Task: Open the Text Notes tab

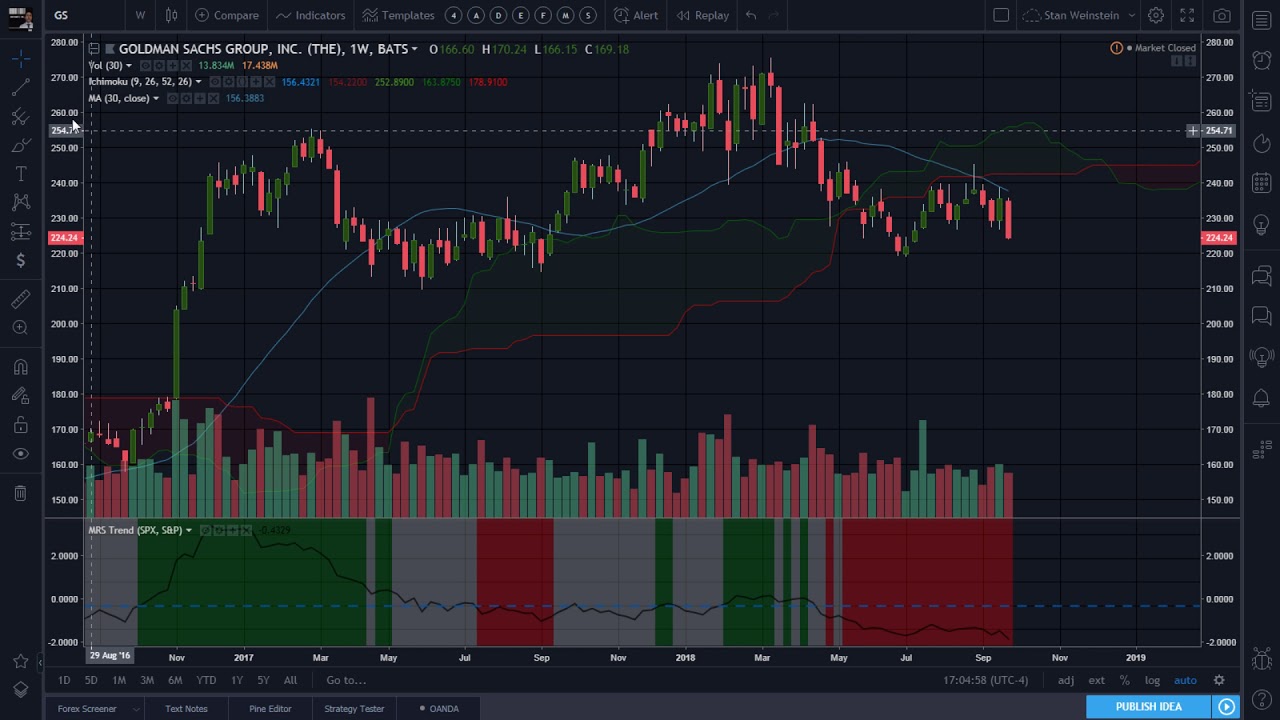Action: pos(187,709)
